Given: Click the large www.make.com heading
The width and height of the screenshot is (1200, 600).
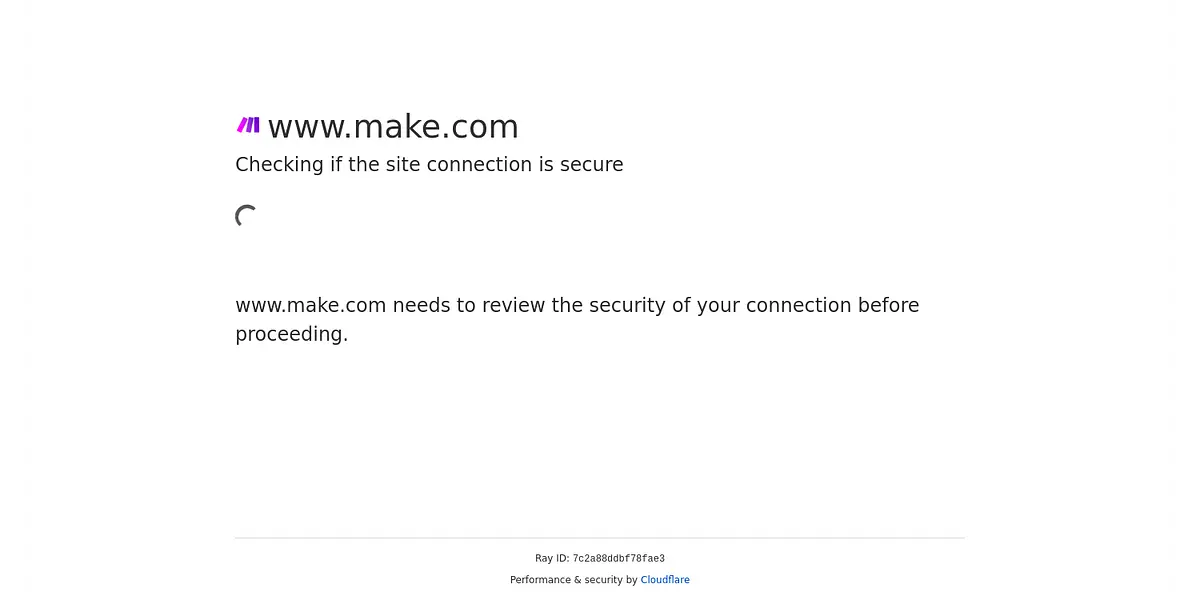Looking at the screenshot, I should (393, 127).
